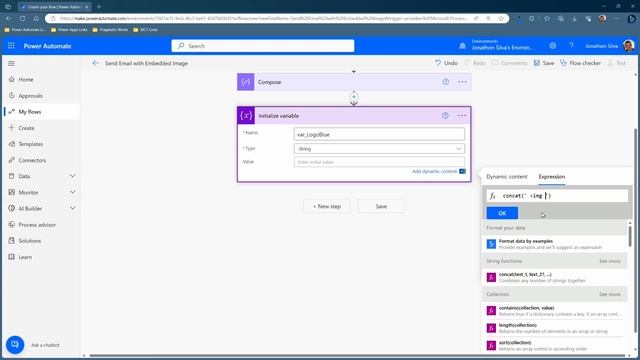Viewport: 640px width, 360px height.
Task: Click the expression list vertical scrollbar
Action: 630,236
